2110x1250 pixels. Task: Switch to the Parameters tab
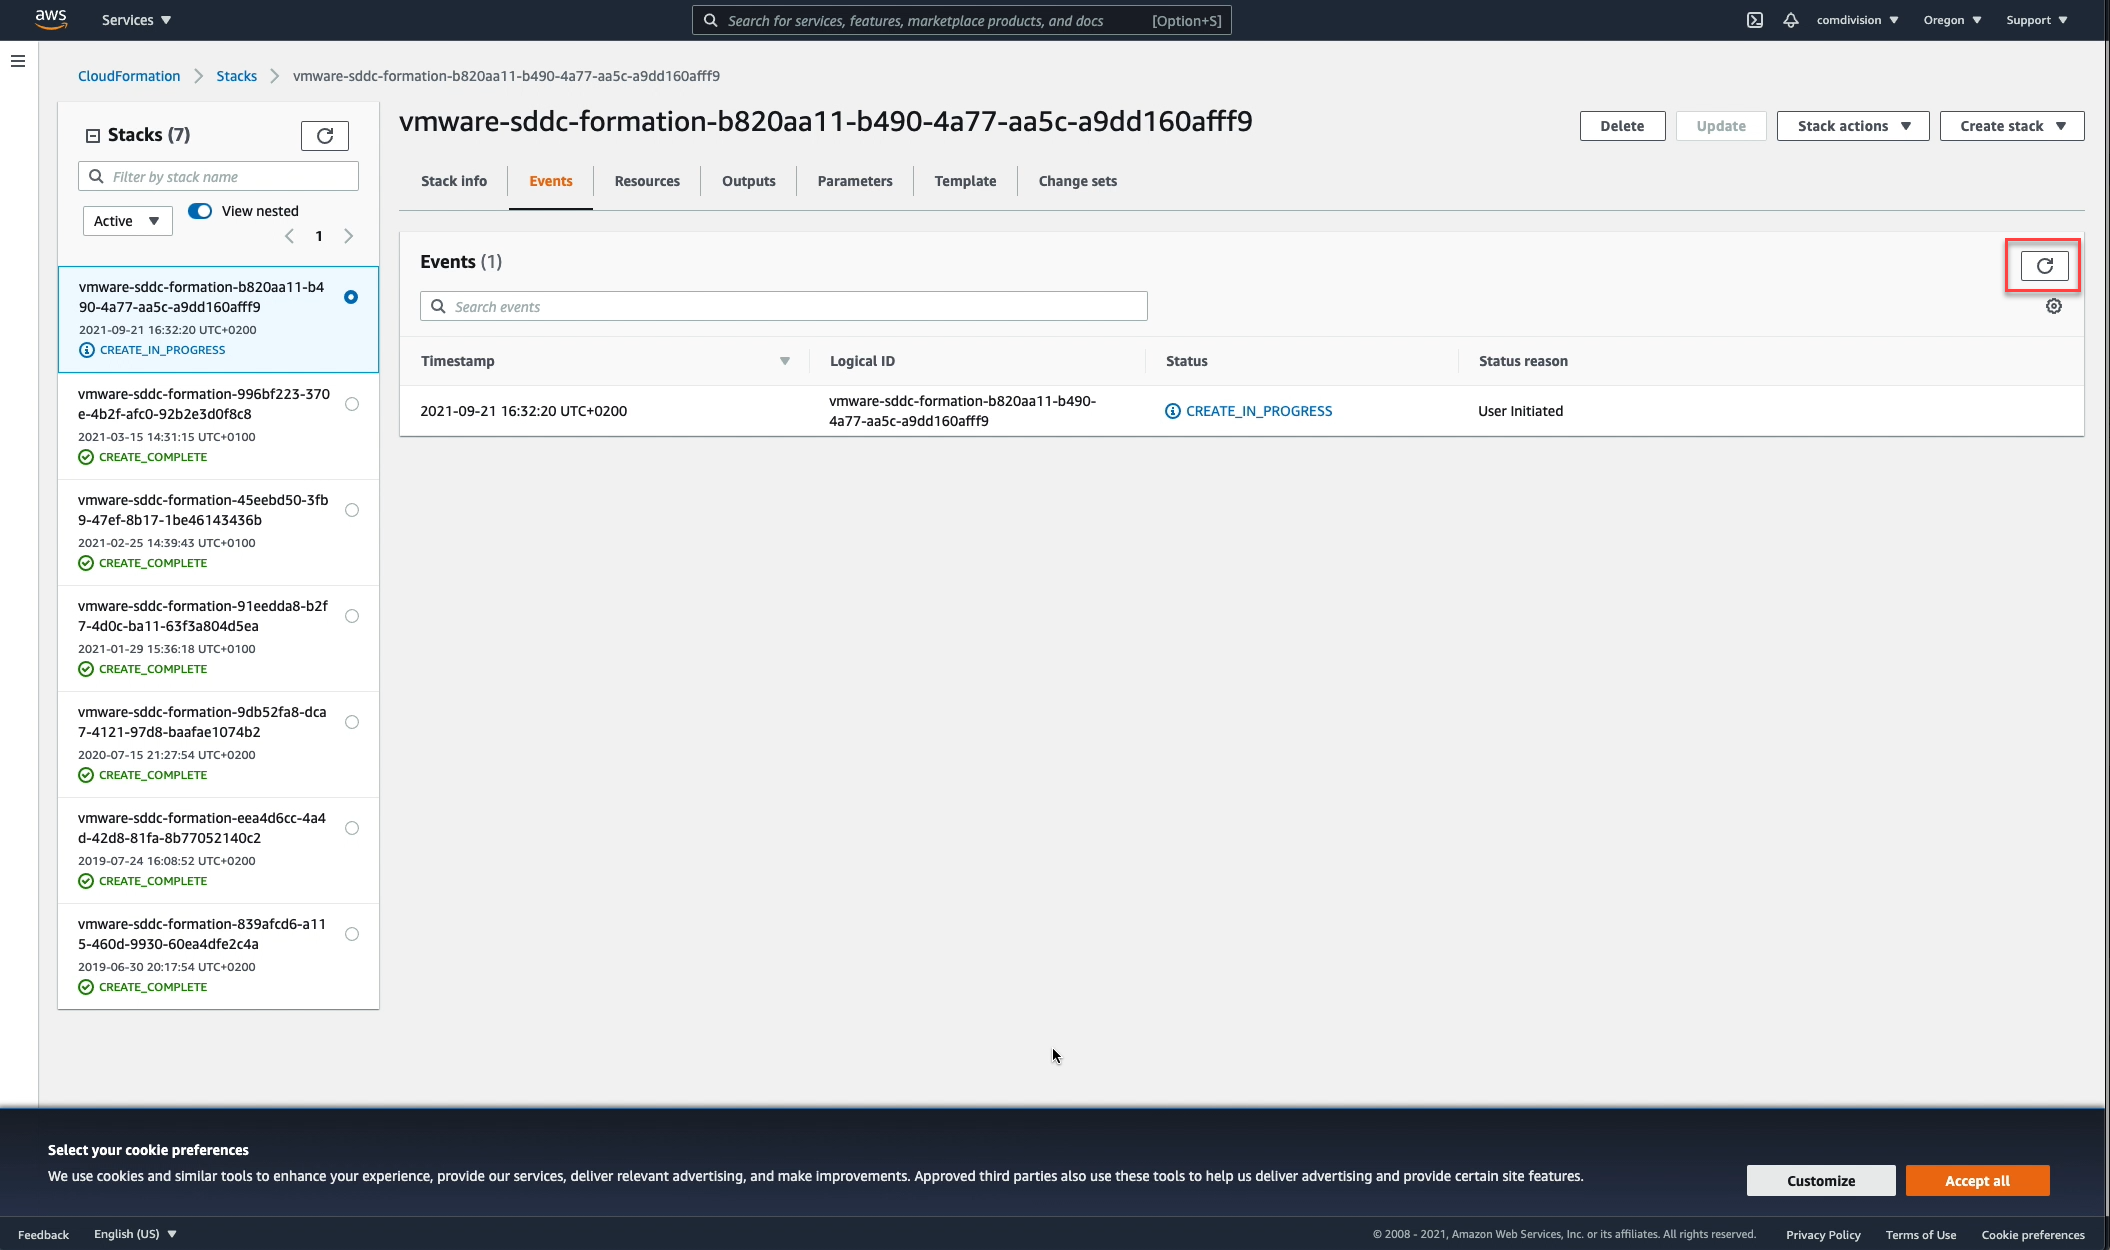[x=855, y=181]
